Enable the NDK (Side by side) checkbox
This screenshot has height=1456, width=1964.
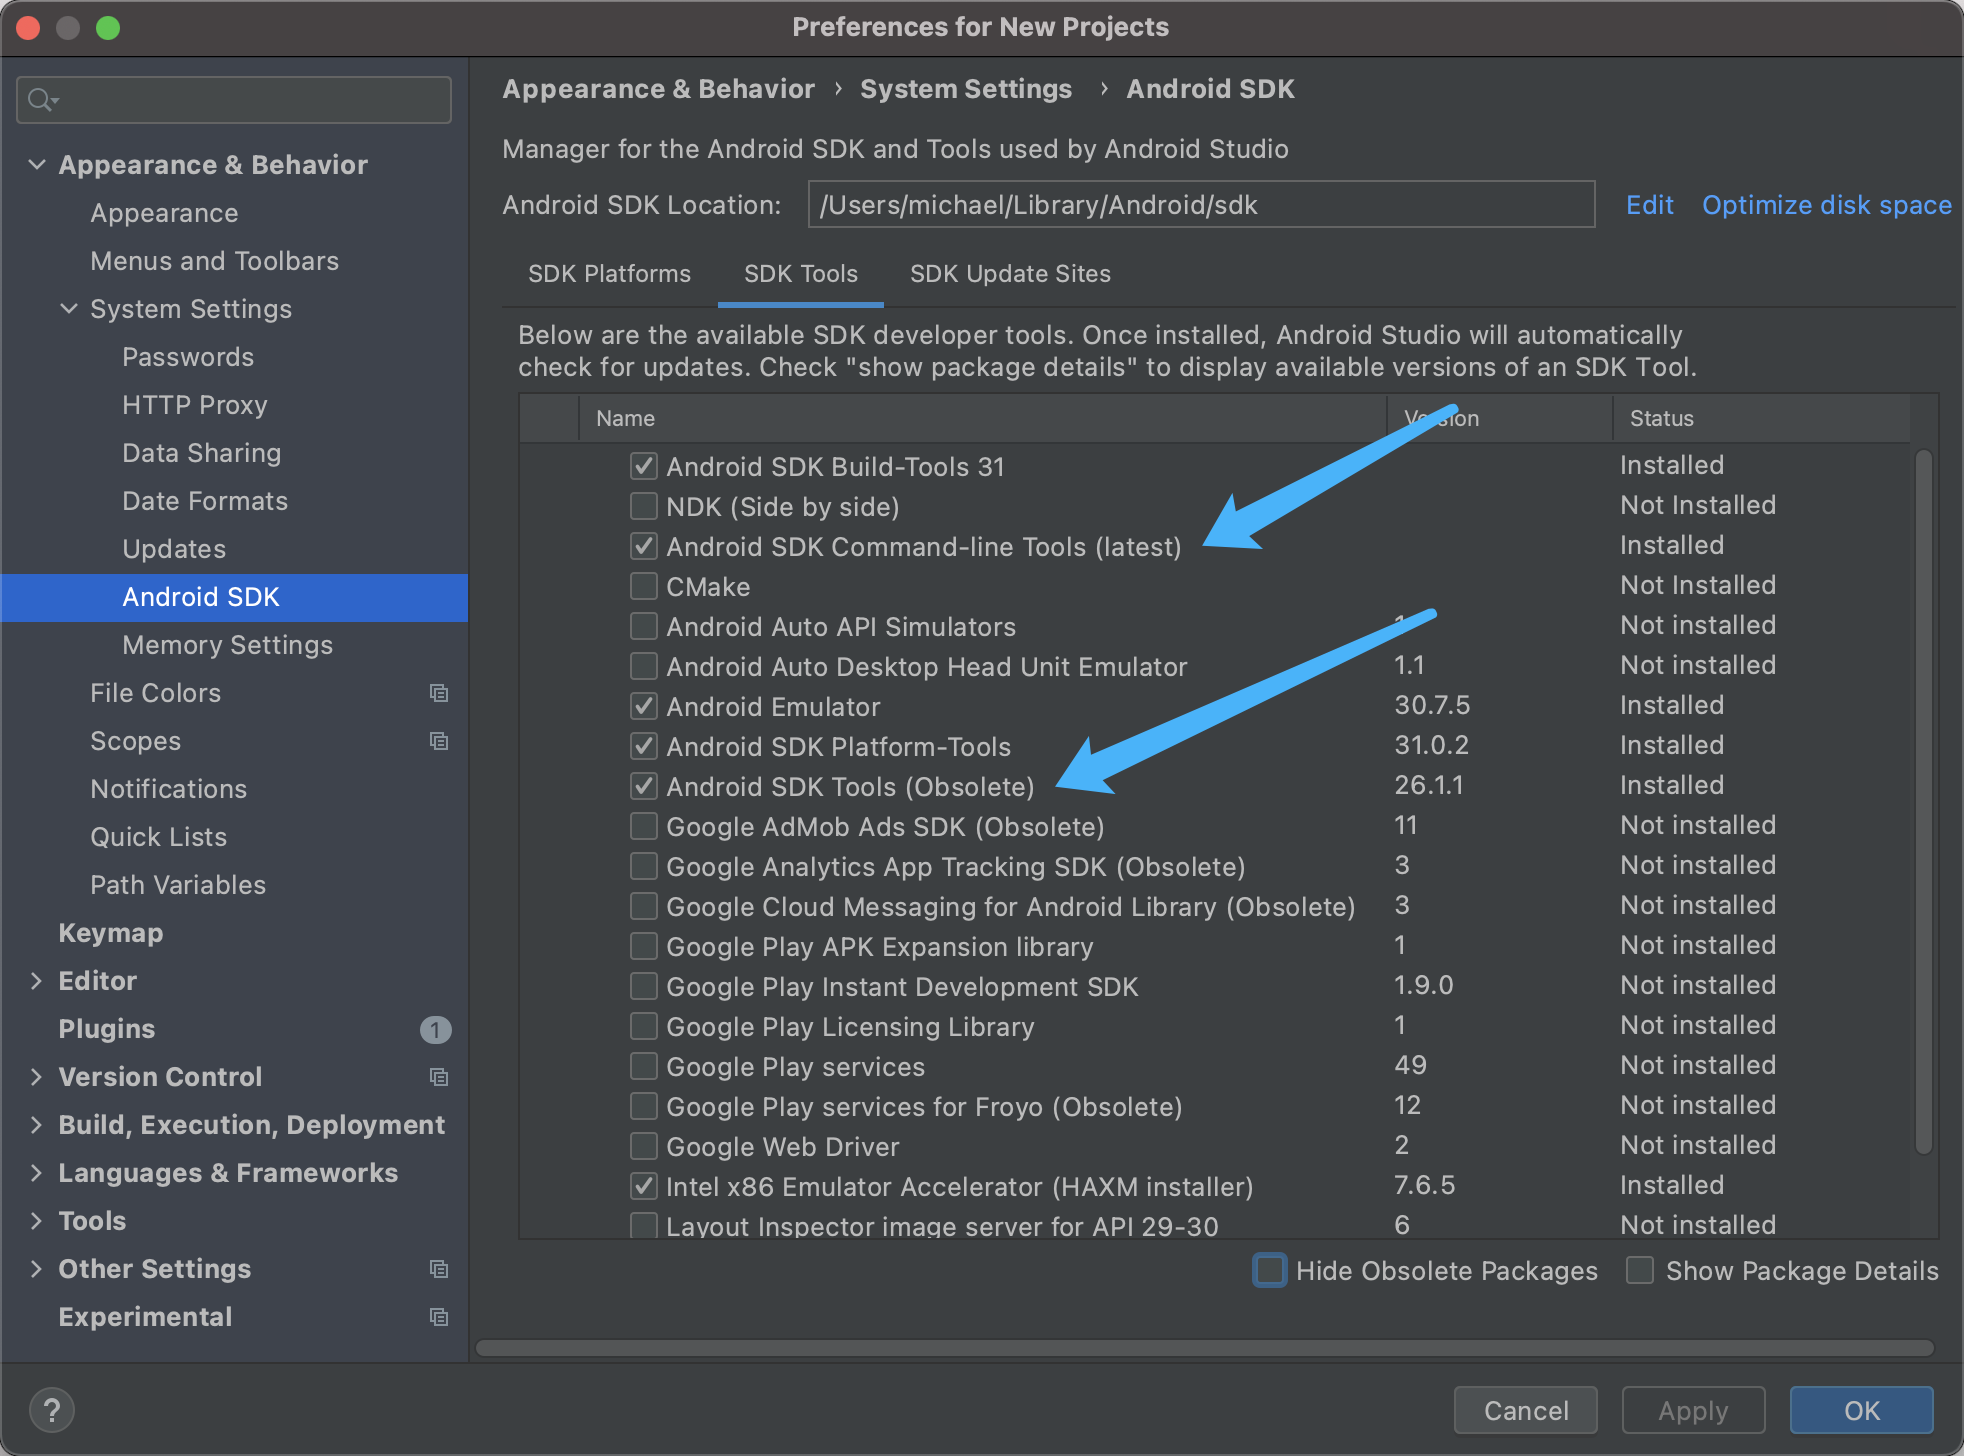(x=644, y=507)
